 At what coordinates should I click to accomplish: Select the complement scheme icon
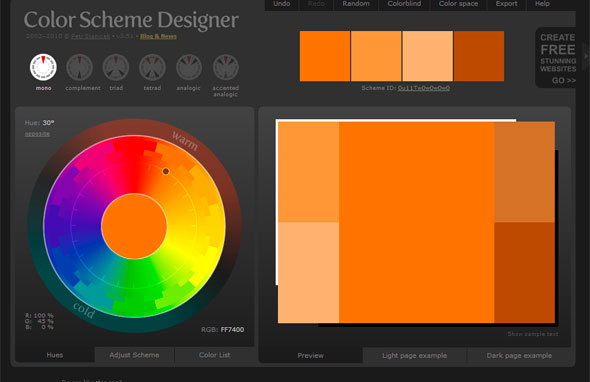pyautogui.click(x=79, y=67)
